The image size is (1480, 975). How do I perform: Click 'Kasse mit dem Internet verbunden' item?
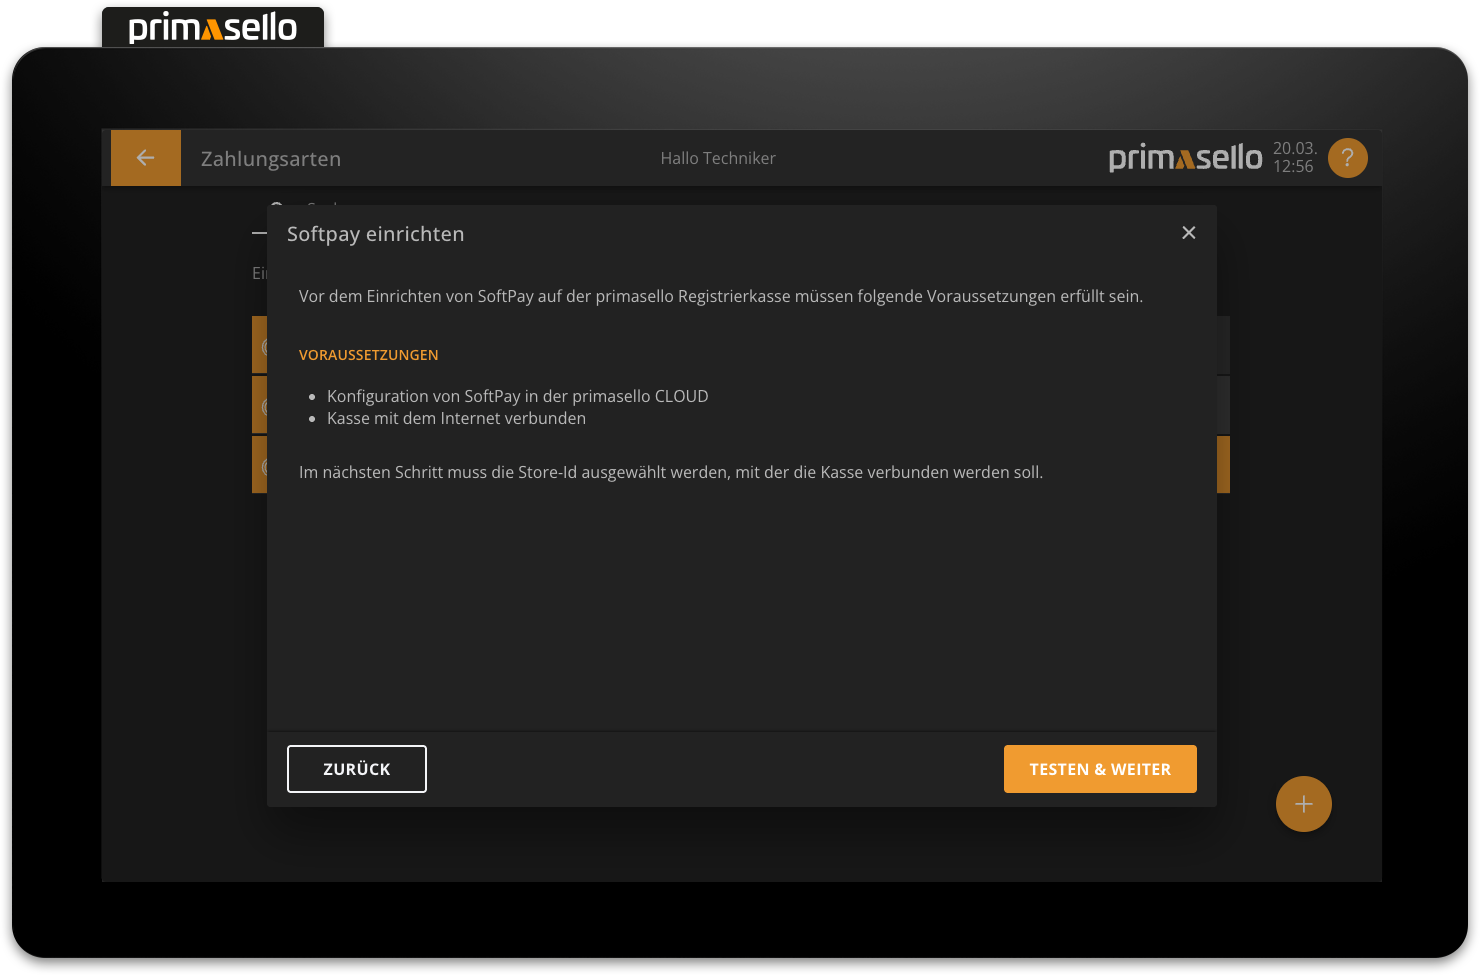click(x=456, y=418)
